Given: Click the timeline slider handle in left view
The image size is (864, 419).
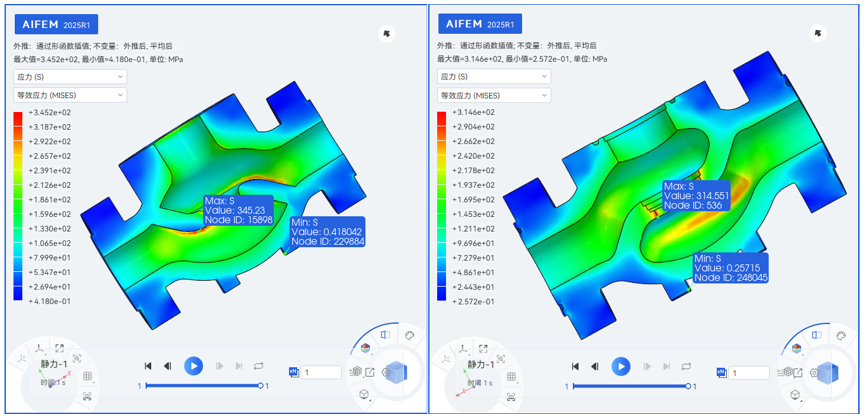Looking at the screenshot, I should (261, 385).
